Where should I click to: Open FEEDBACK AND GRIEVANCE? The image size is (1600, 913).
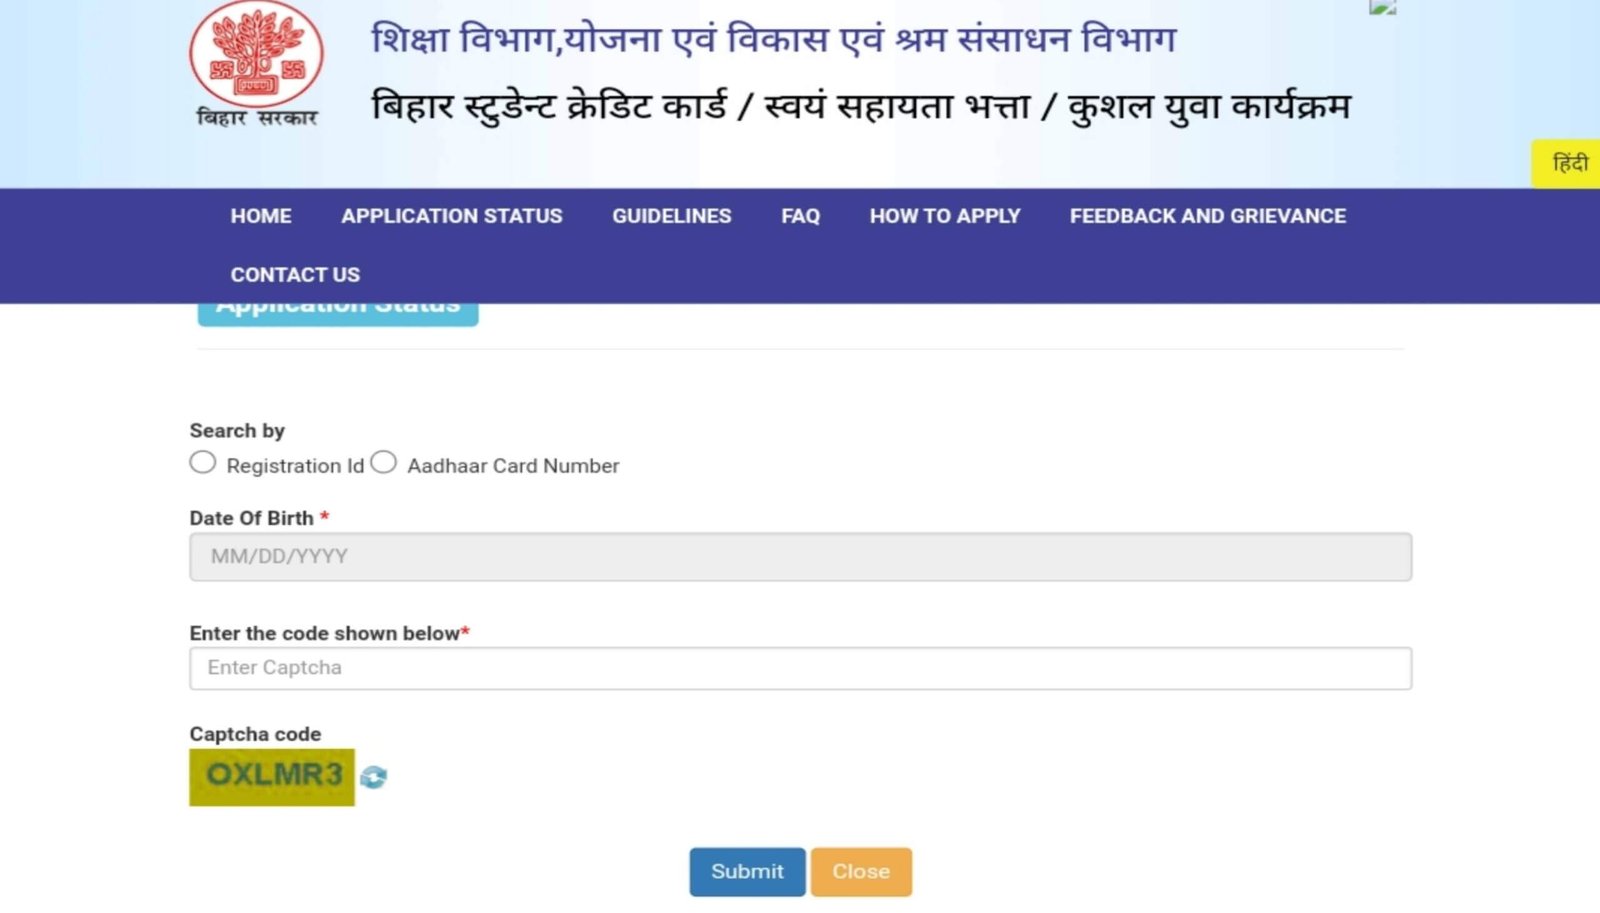tap(1207, 216)
